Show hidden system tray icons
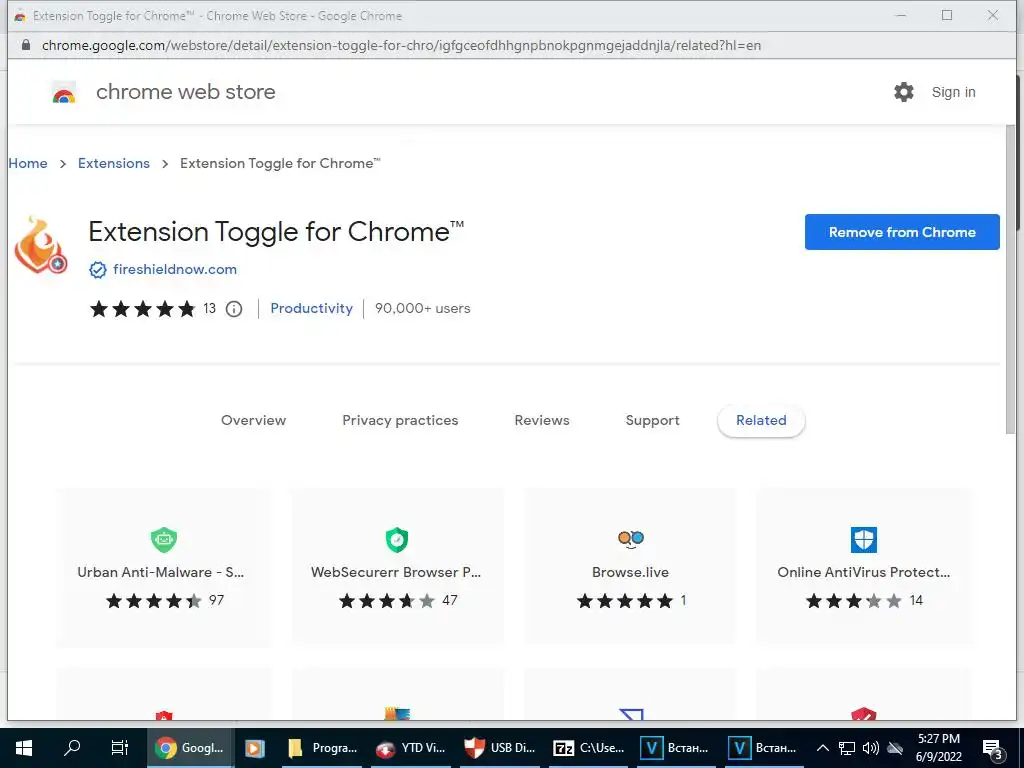Image resolution: width=1024 pixels, height=768 pixels. tap(823, 748)
